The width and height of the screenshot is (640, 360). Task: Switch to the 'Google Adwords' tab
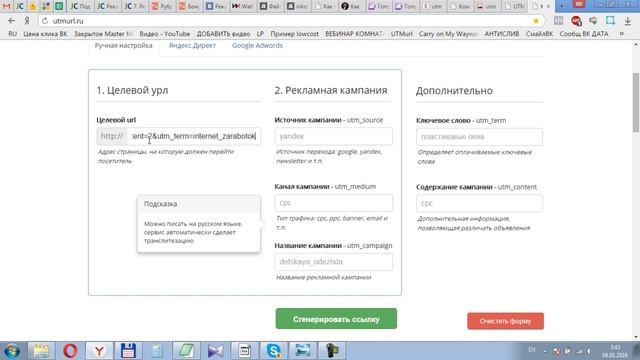pos(257,45)
